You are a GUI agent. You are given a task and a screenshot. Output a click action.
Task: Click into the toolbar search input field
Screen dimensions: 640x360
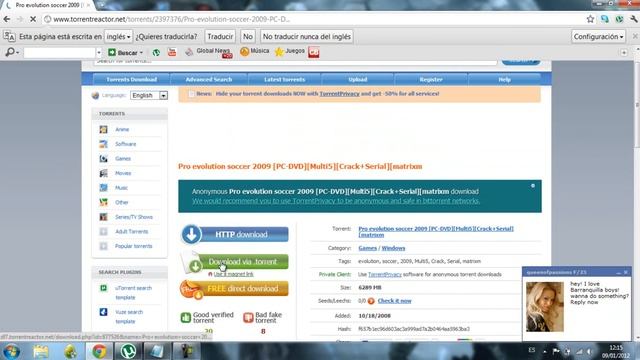click(x=60, y=53)
